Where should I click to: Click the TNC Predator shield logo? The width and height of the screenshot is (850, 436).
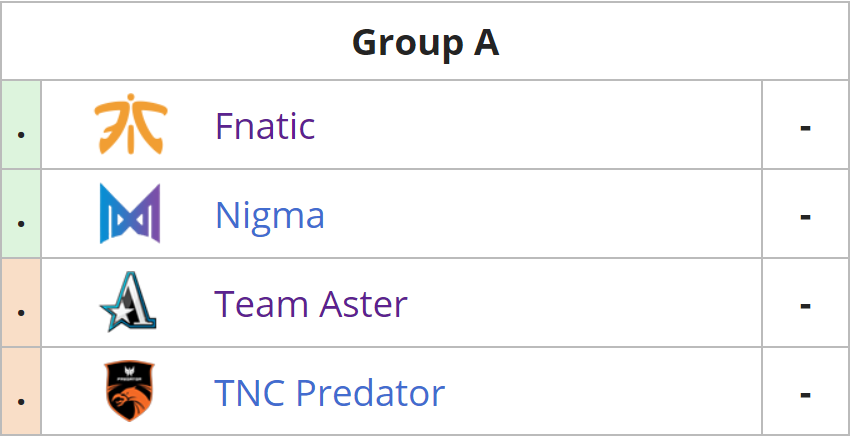(129, 390)
